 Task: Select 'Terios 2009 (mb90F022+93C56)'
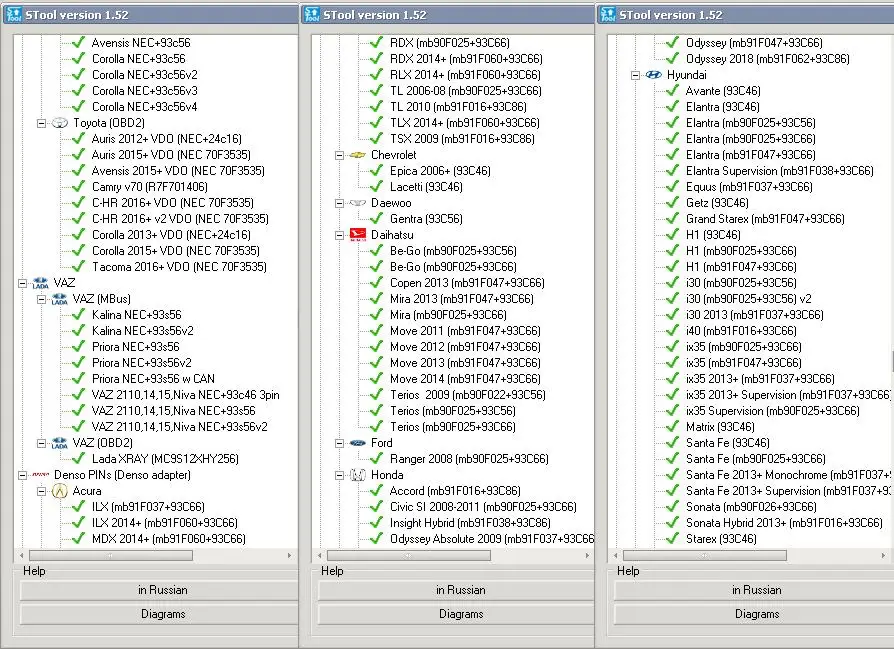click(468, 395)
